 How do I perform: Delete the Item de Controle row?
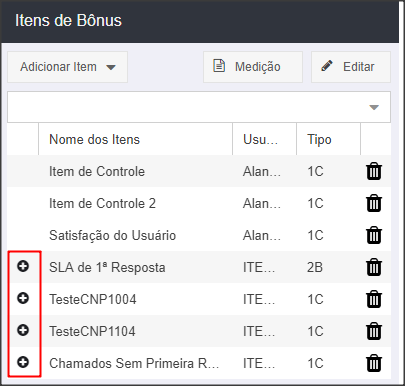tap(374, 171)
